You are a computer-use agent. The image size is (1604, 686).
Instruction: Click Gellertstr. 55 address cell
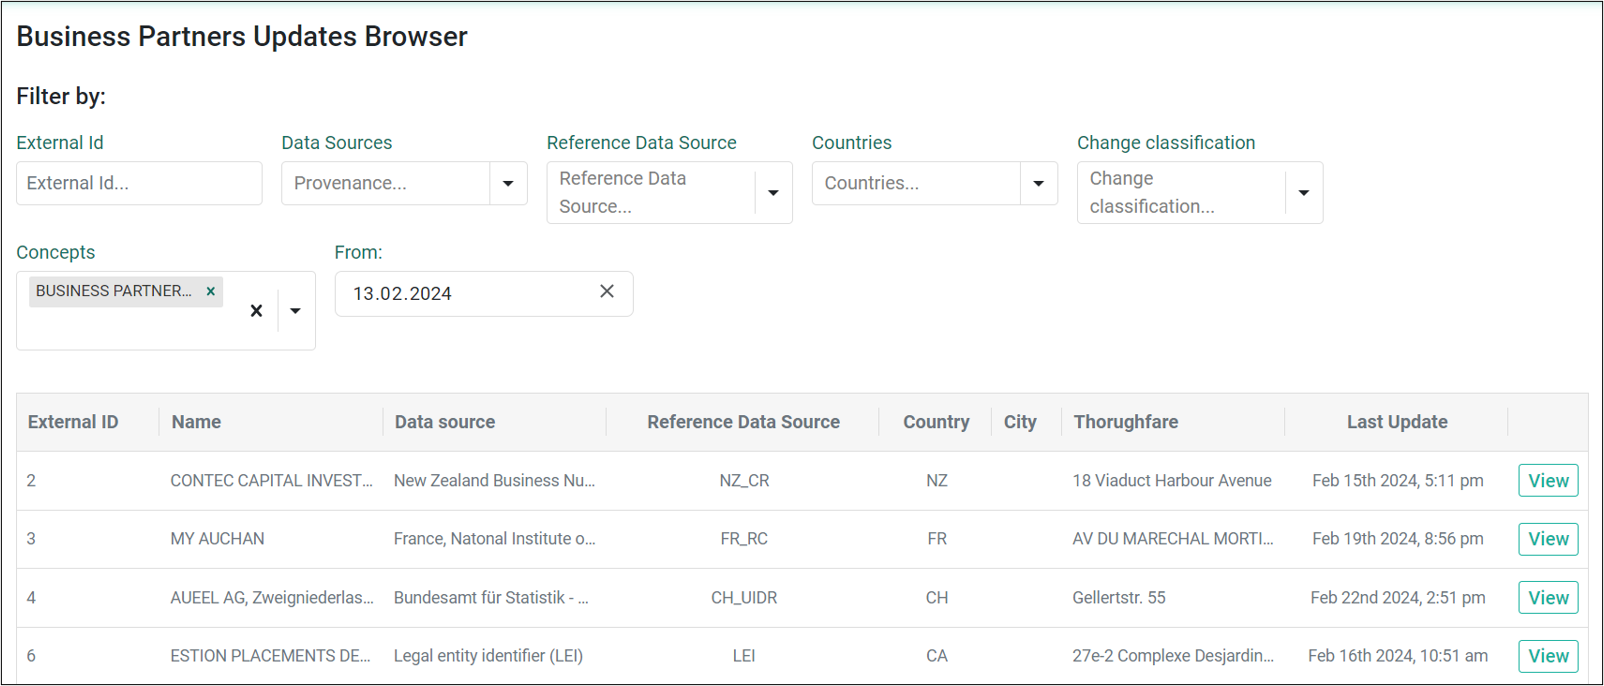tap(1119, 598)
